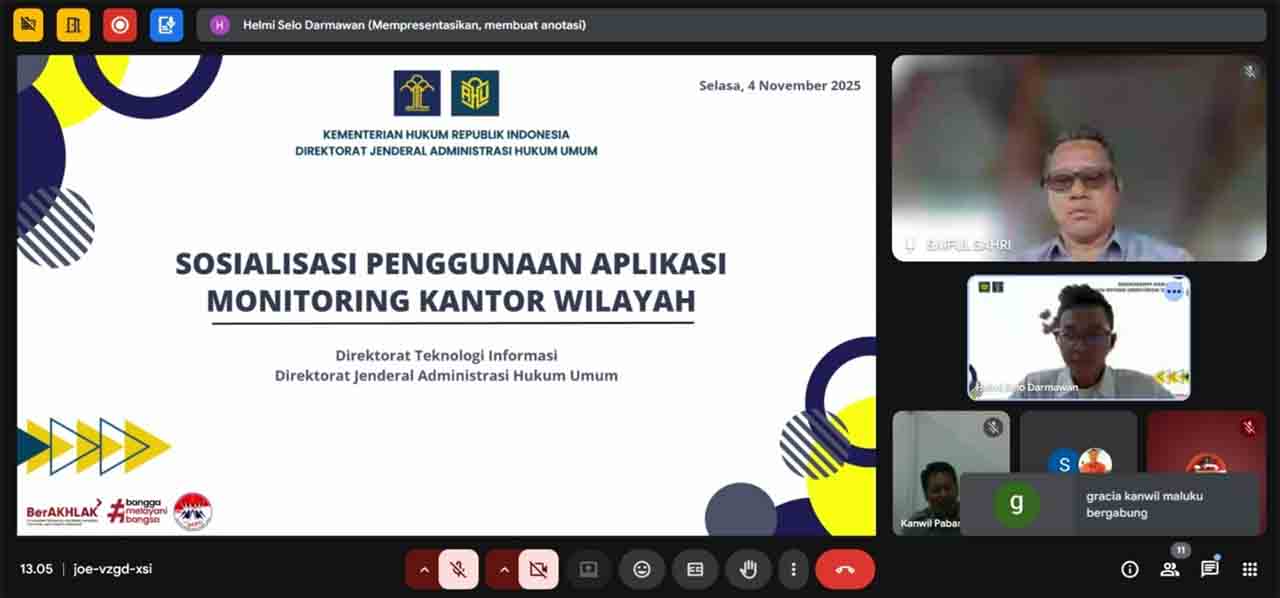This screenshot has height=598, width=1280.
Task: Open the activities grid icon
Action: [x=1249, y=569]
